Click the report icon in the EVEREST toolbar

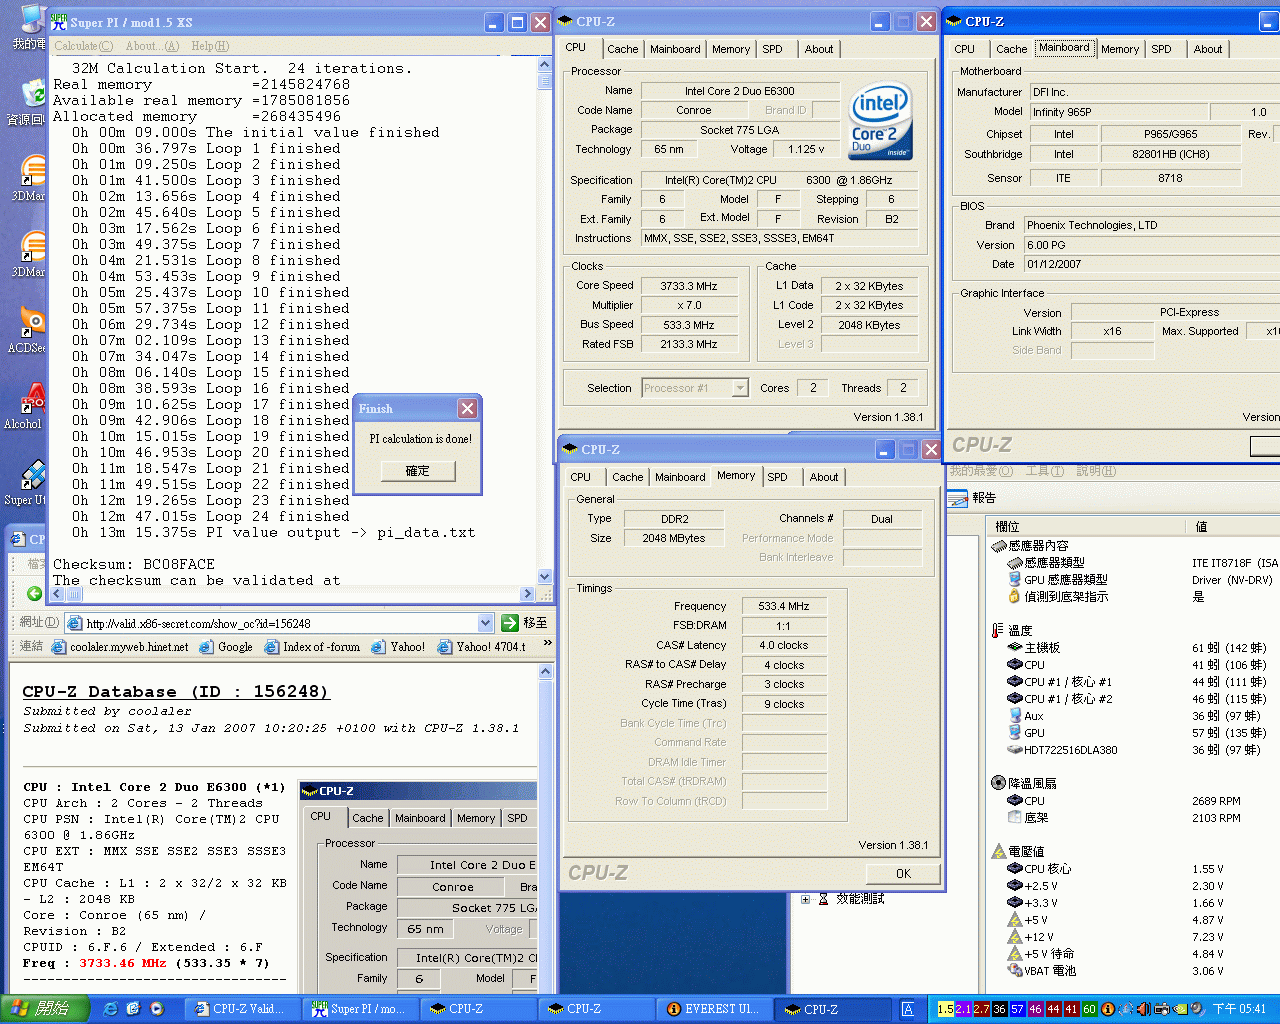coord(958,498)
